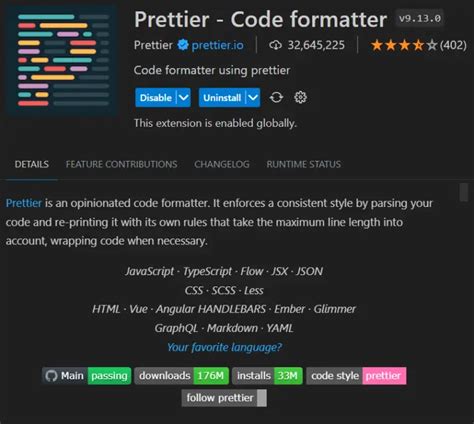The height and width of the screenshot is (424, 474).
Task: Click the Prettier - Code formatter title
Action: point(260,19)
